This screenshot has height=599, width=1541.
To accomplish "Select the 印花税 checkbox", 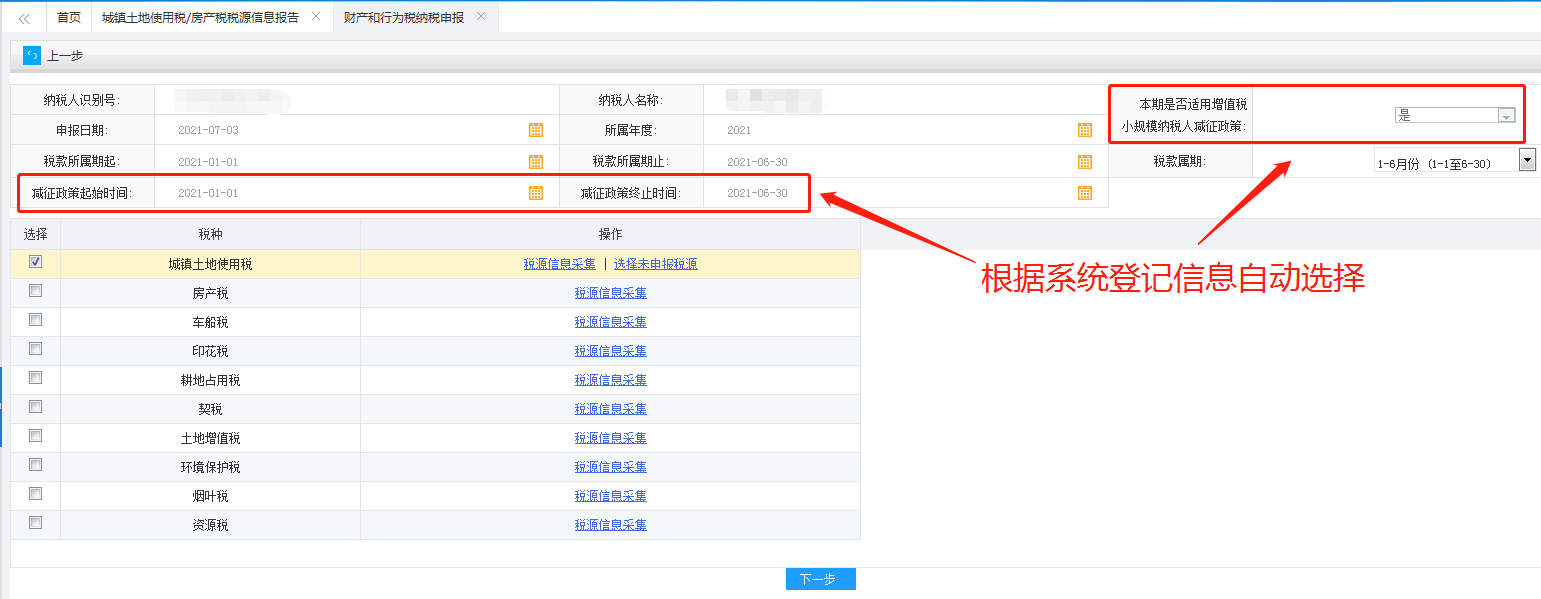I will [x=36, y=349].
